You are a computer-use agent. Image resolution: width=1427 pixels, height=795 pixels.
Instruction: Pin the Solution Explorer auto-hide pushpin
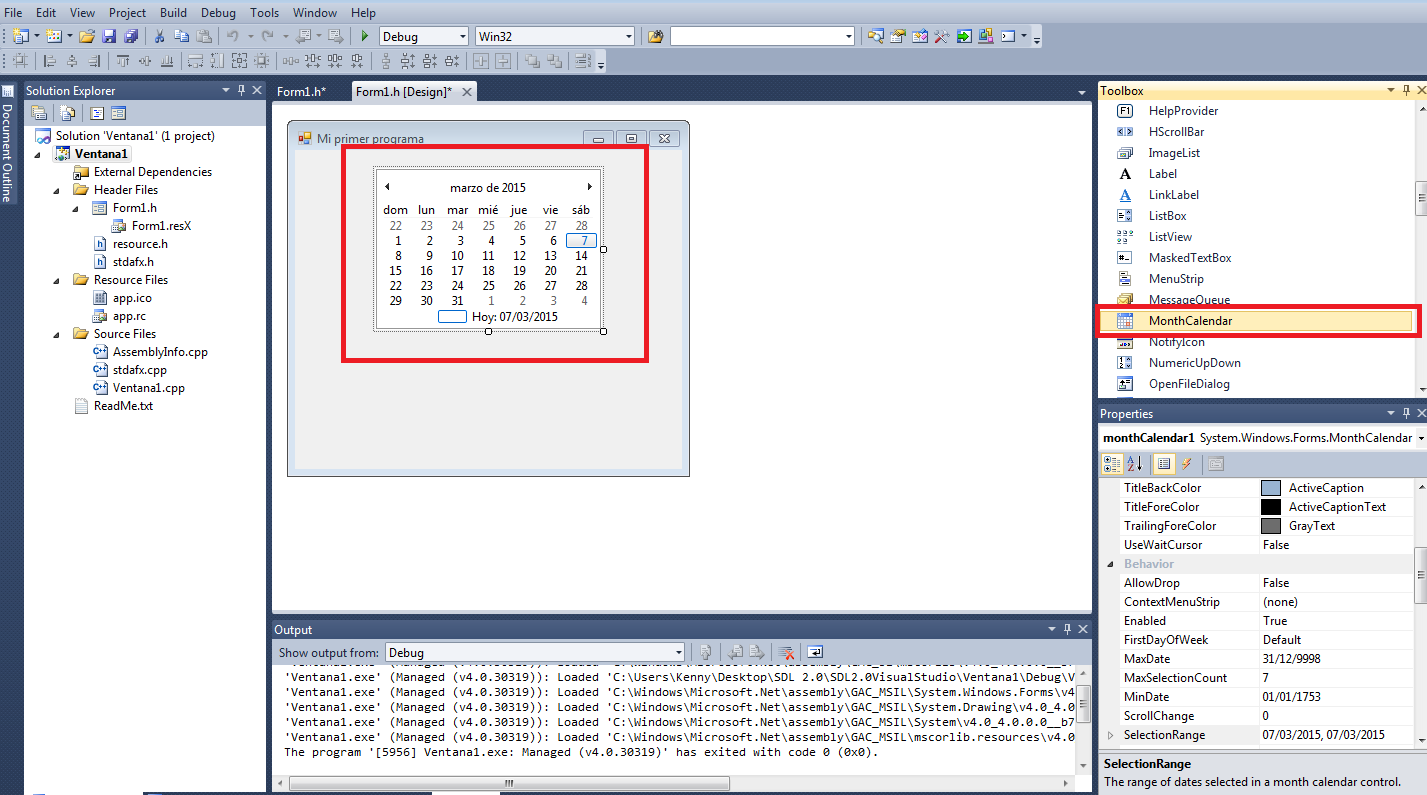241,90
